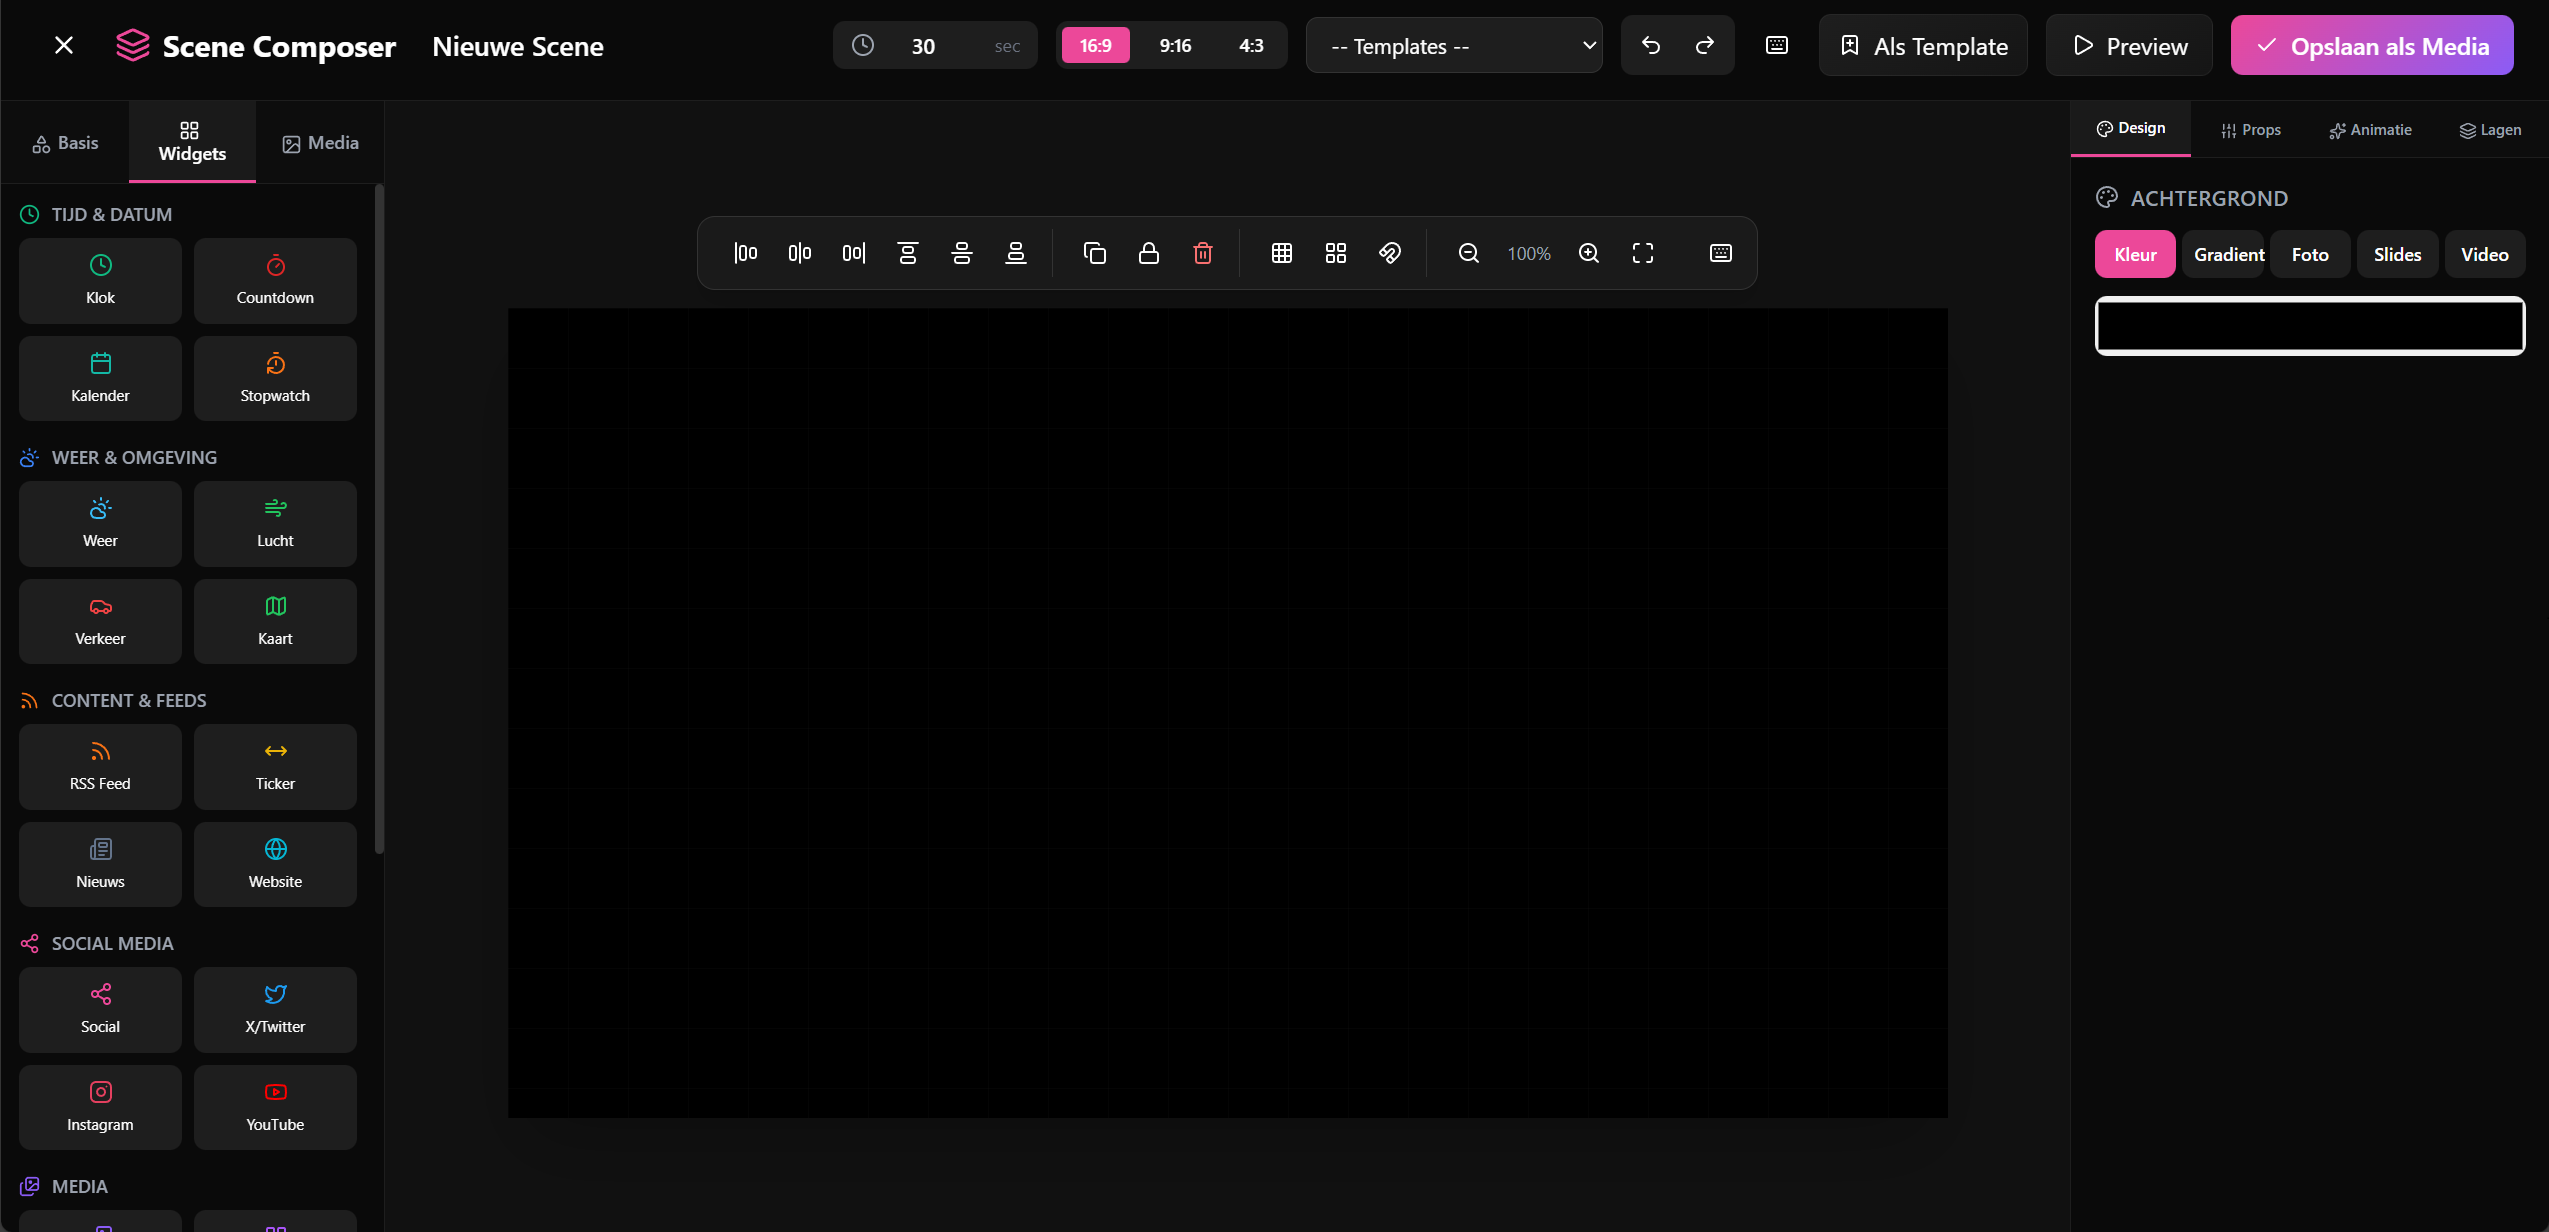
Task: Open the Klok widget
Action: 99,280
